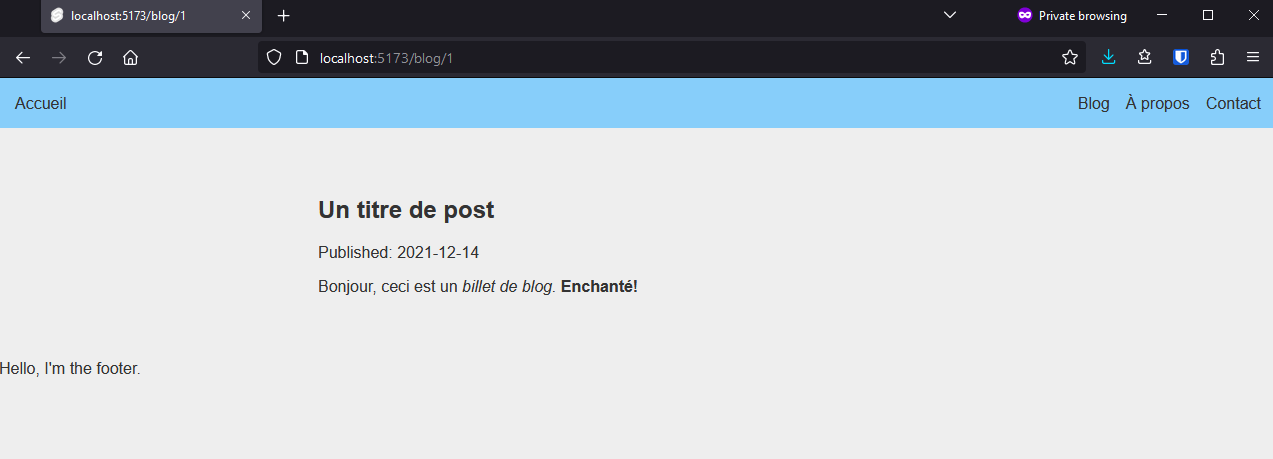This screenshot has height=459, width=1273.
Task: Open the Contact page link
Action: tap(1233, 103)
